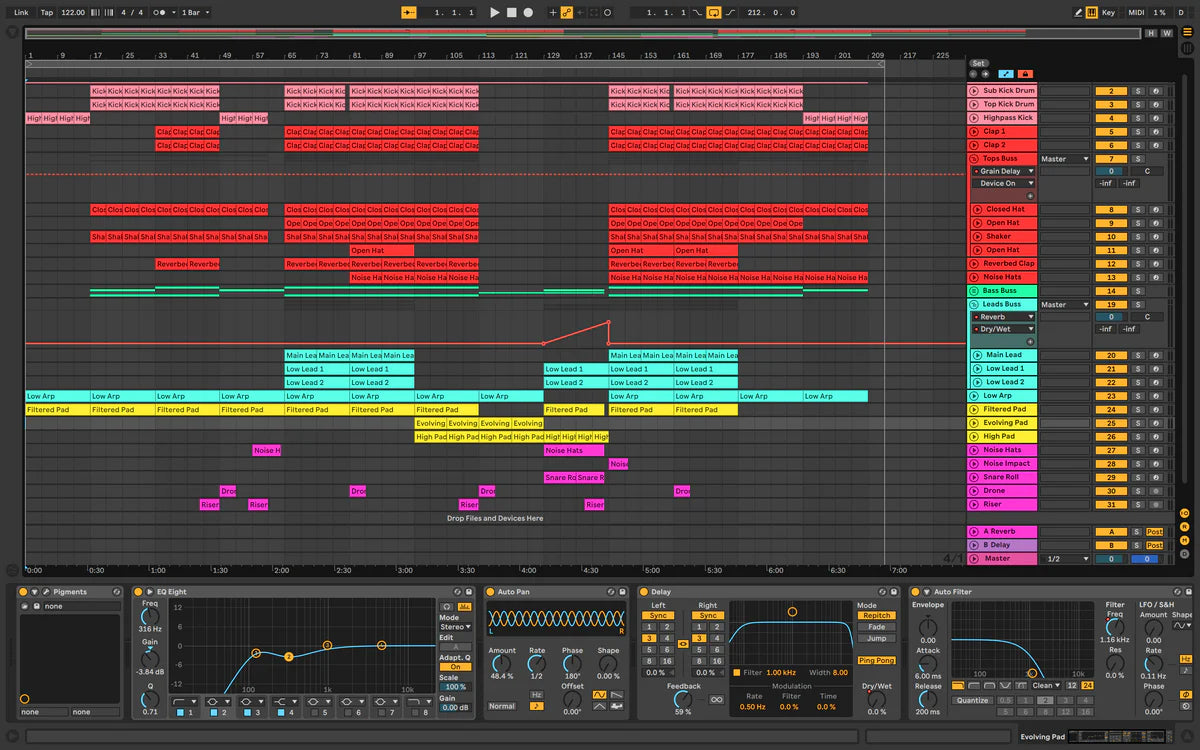Open the Key mapping mode
The image size is (1200, 750).
coord(1108,12)
